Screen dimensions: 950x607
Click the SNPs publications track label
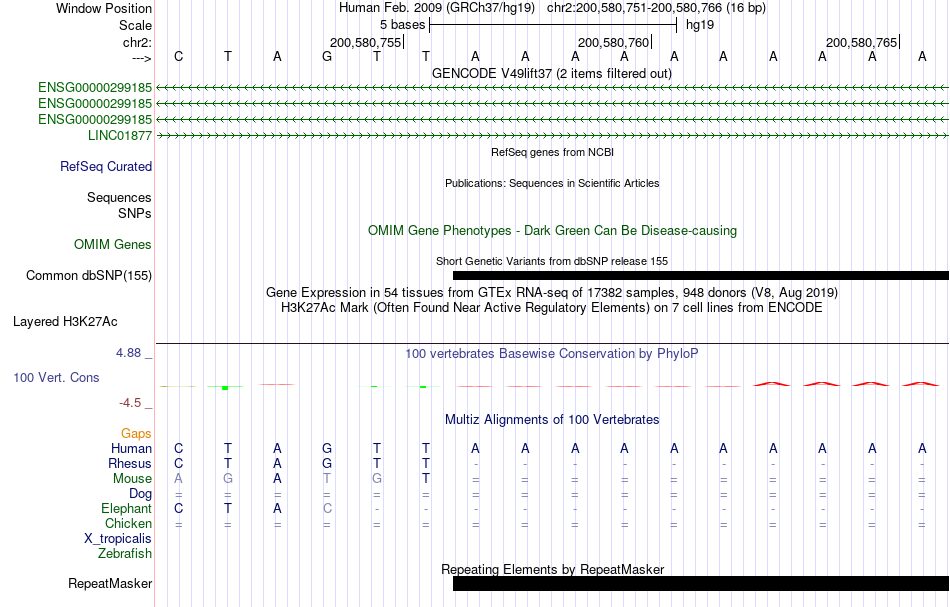click(x=135, y=213)
